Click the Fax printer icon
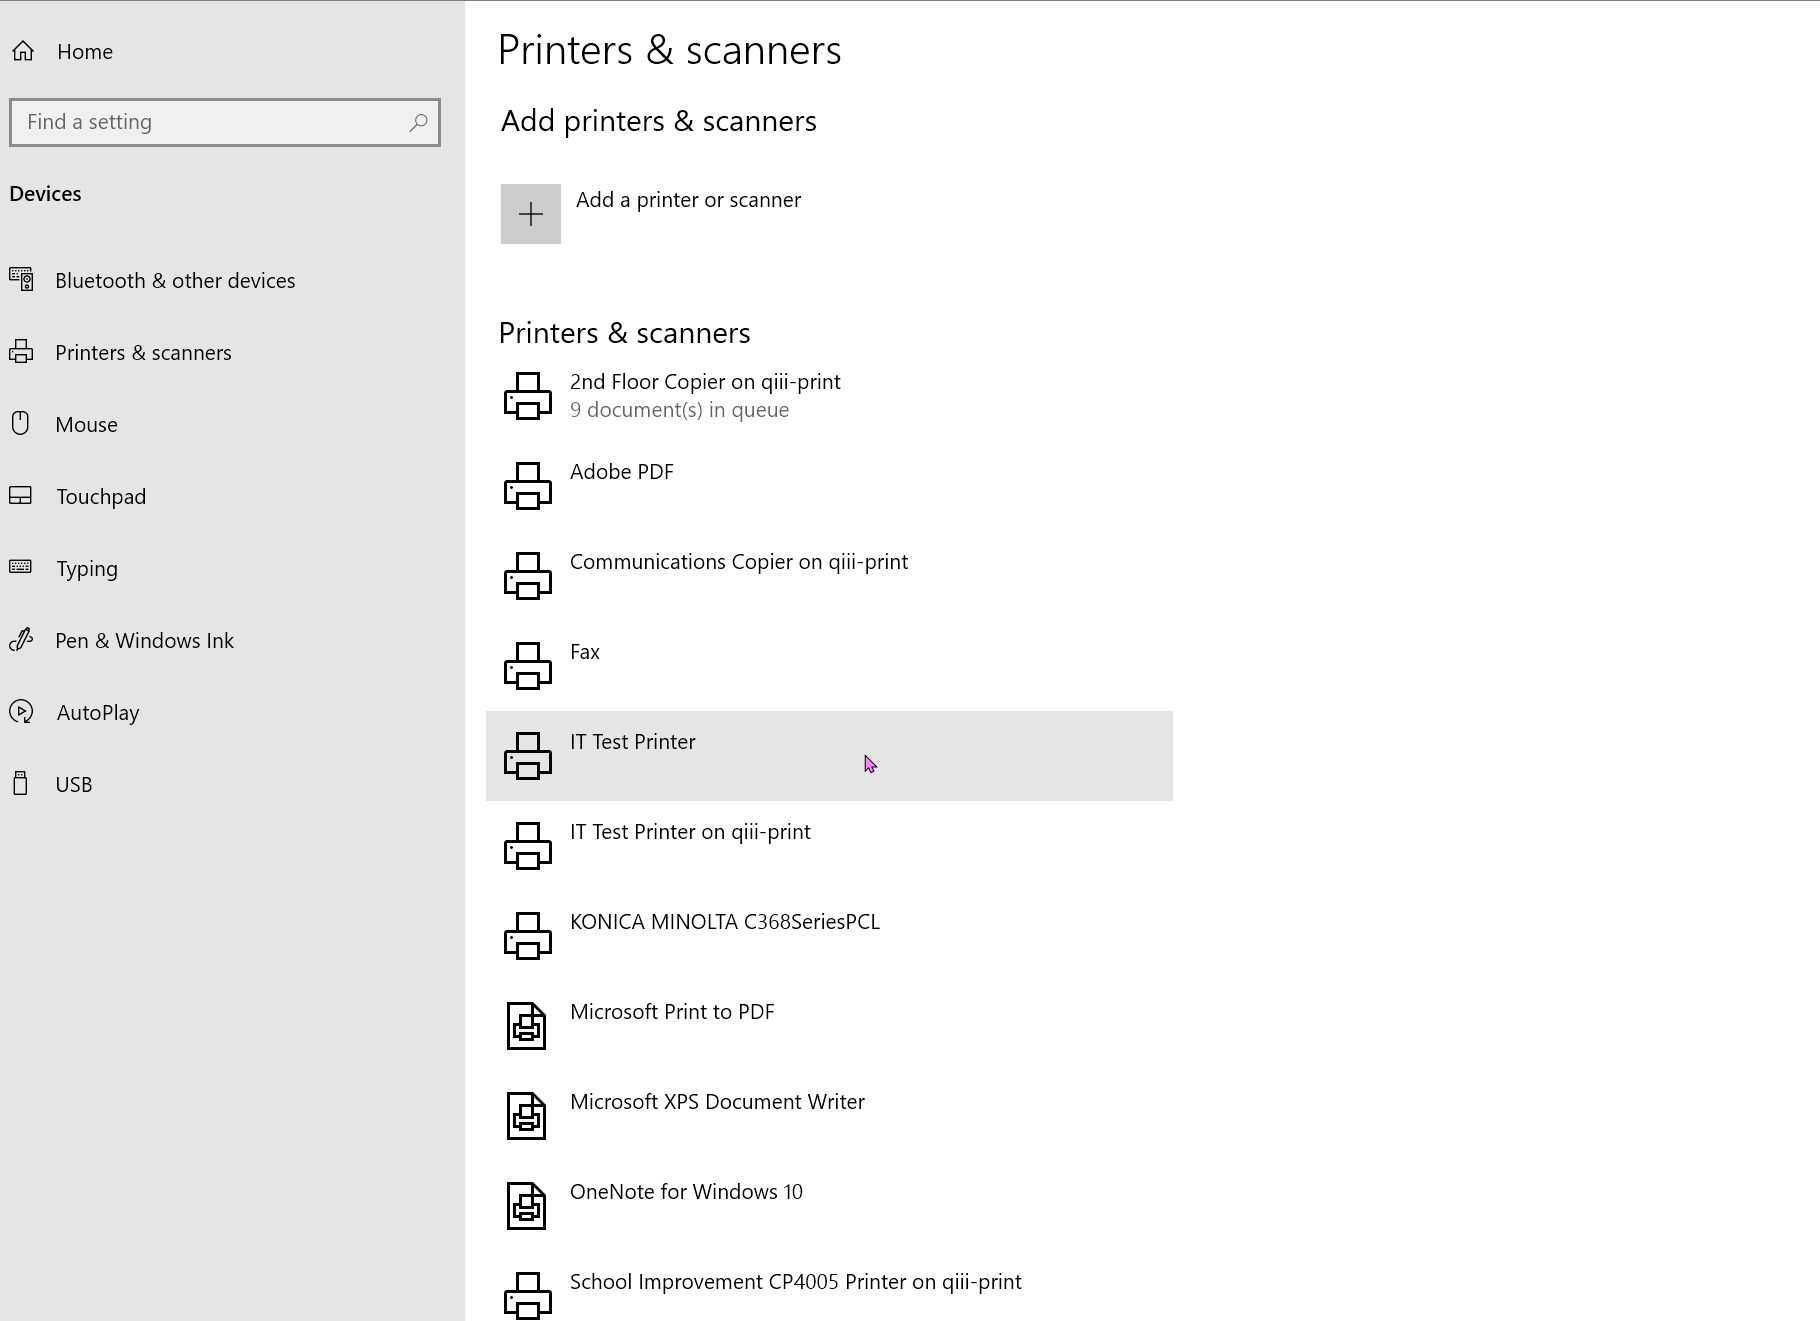Screen dimensions: 1820x1321 coord(527,666)
